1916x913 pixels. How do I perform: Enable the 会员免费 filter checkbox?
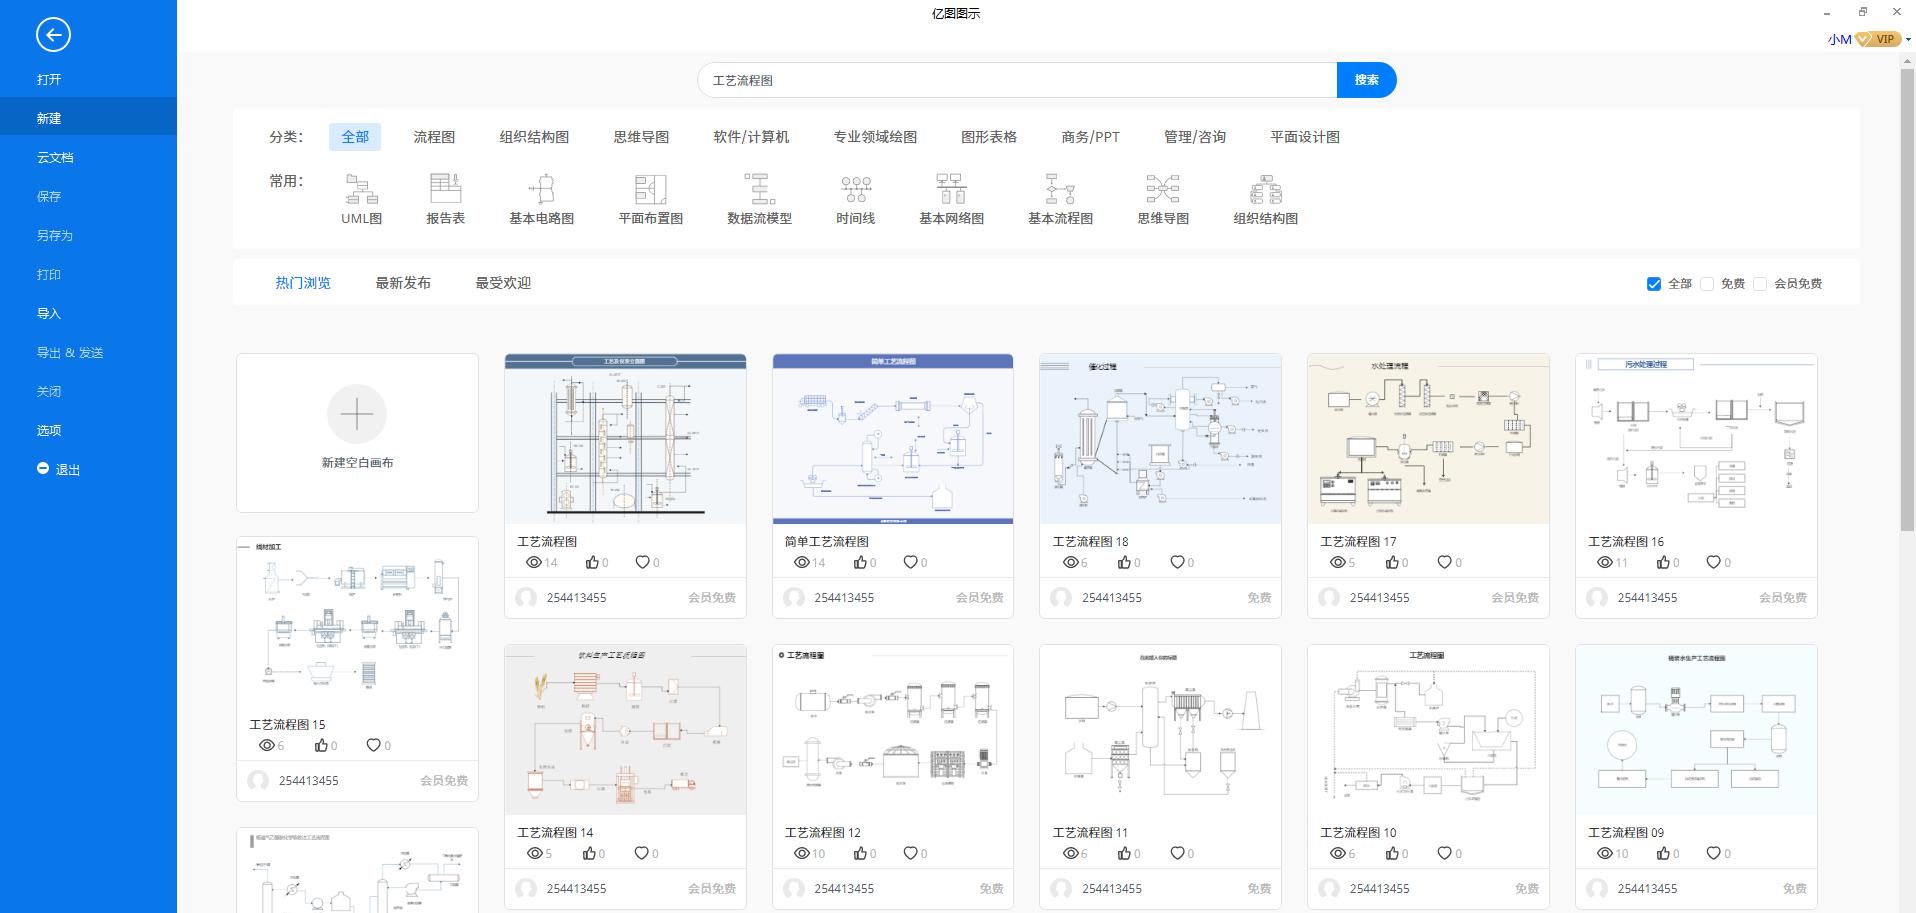click(1760, 284)
